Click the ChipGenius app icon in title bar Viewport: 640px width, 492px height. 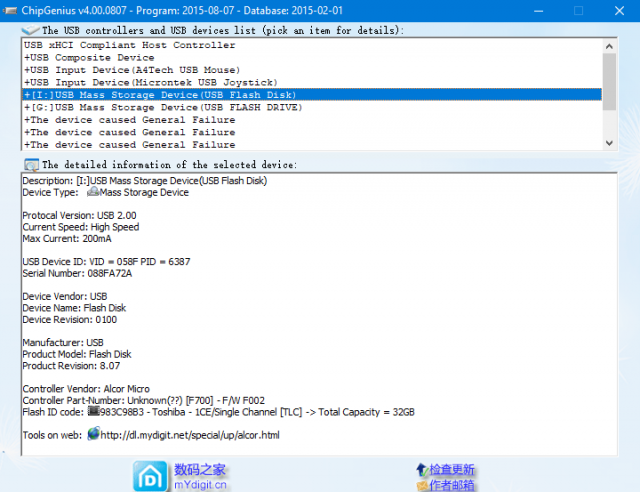10,10
